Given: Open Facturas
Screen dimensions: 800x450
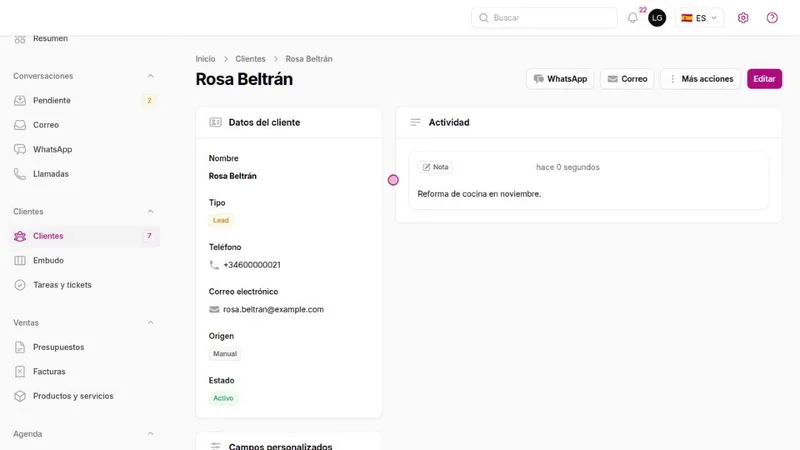Looking at the screenshot, I should [x=84, y=372].
